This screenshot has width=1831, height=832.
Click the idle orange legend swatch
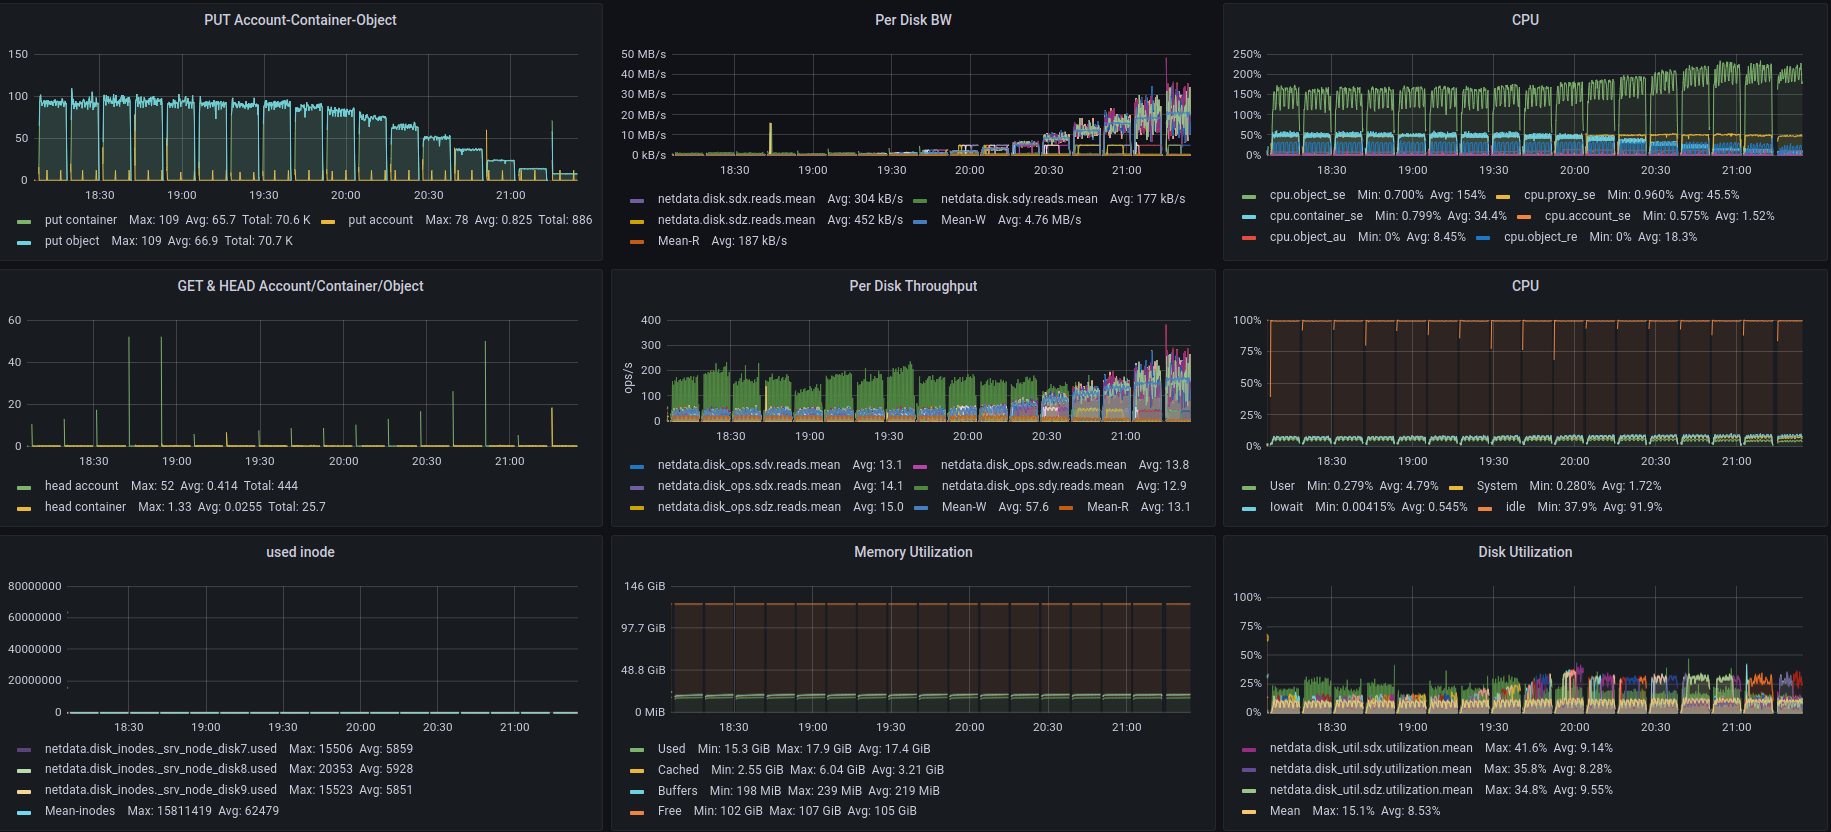1485,508
